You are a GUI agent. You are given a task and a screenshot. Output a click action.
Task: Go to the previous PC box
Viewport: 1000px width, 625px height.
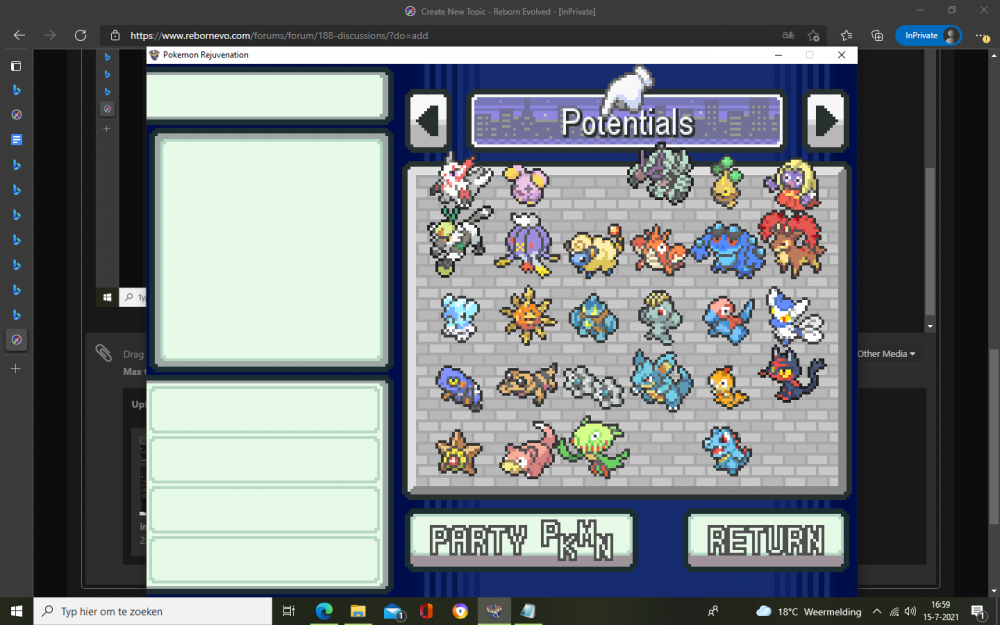coord(428,121)
